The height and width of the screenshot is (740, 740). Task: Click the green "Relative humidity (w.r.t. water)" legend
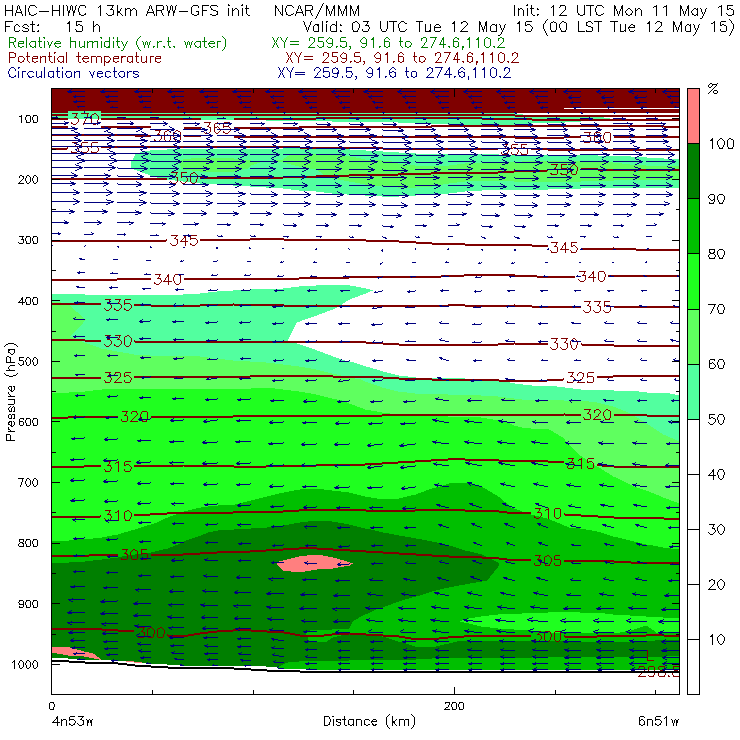coord(117,43)
